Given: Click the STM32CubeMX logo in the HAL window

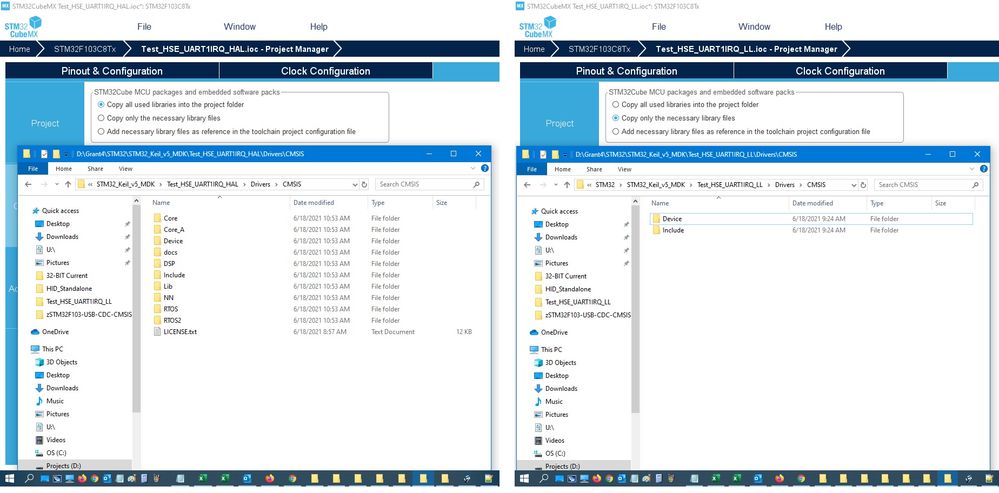Looking at the screenshot, I should click(x=24, y=27).
